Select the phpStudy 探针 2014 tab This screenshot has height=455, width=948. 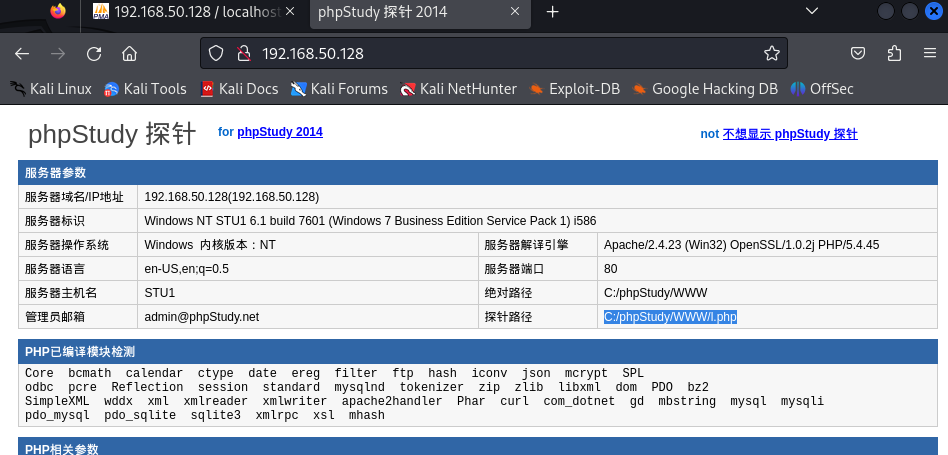pos(420,12)
